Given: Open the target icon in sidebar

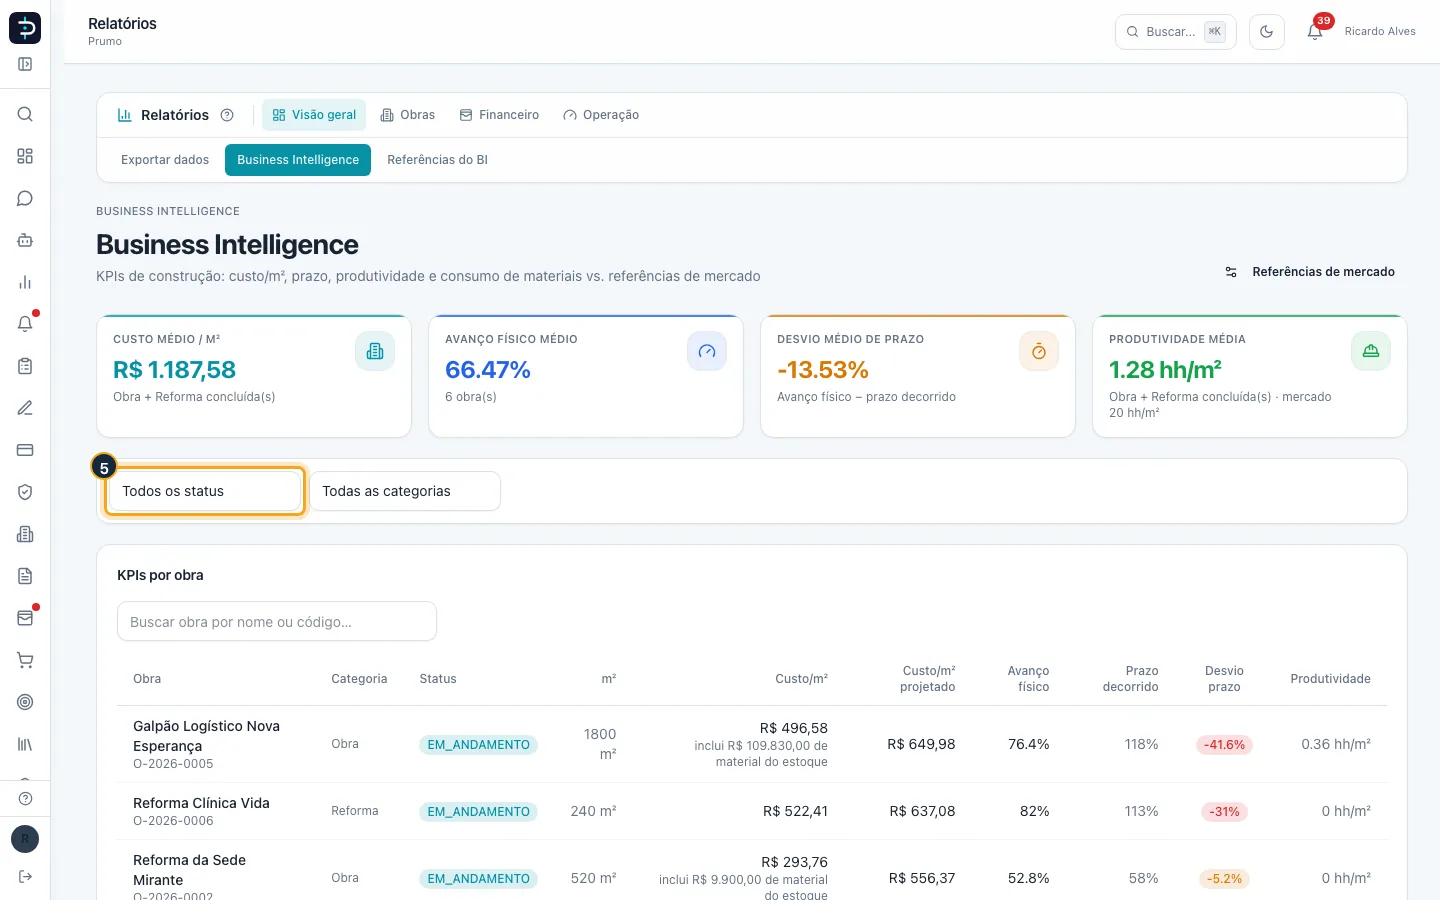Looking at the screenshot, I should click(x=25, y=702).
